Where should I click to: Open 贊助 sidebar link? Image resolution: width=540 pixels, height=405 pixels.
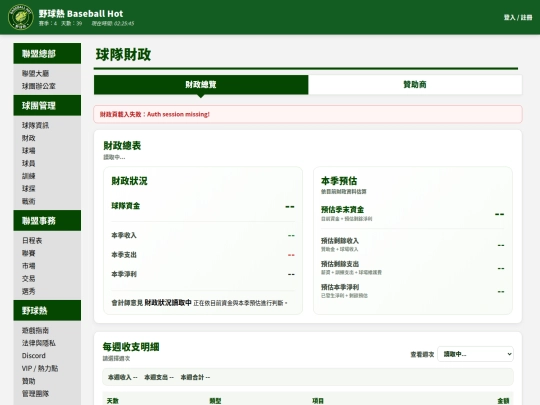(29, 381)
